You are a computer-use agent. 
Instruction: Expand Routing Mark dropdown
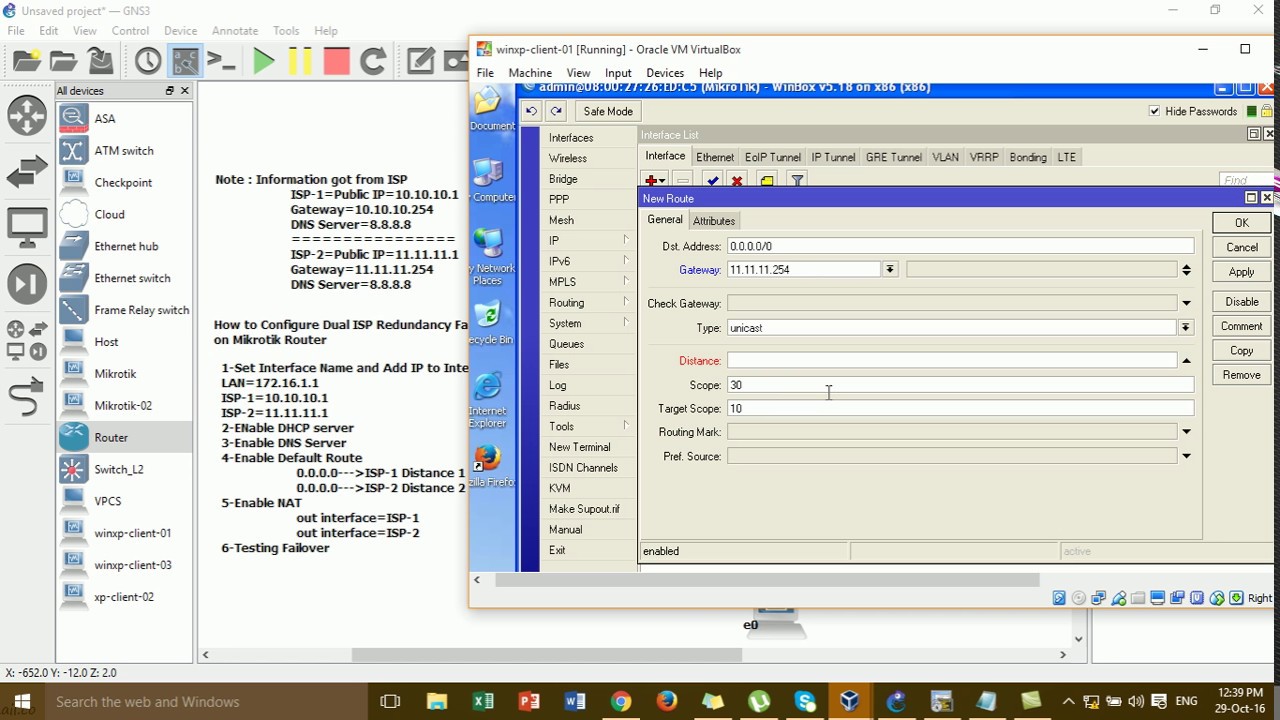coord(1186,432)
